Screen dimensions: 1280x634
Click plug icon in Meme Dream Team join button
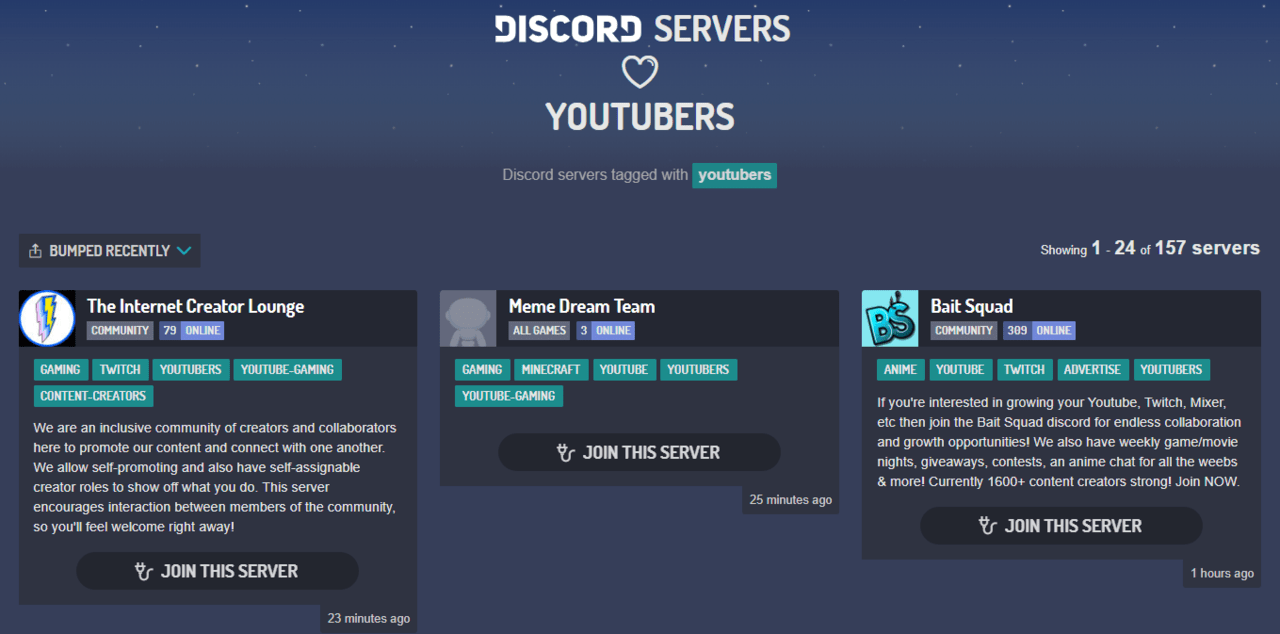[566, 452]
